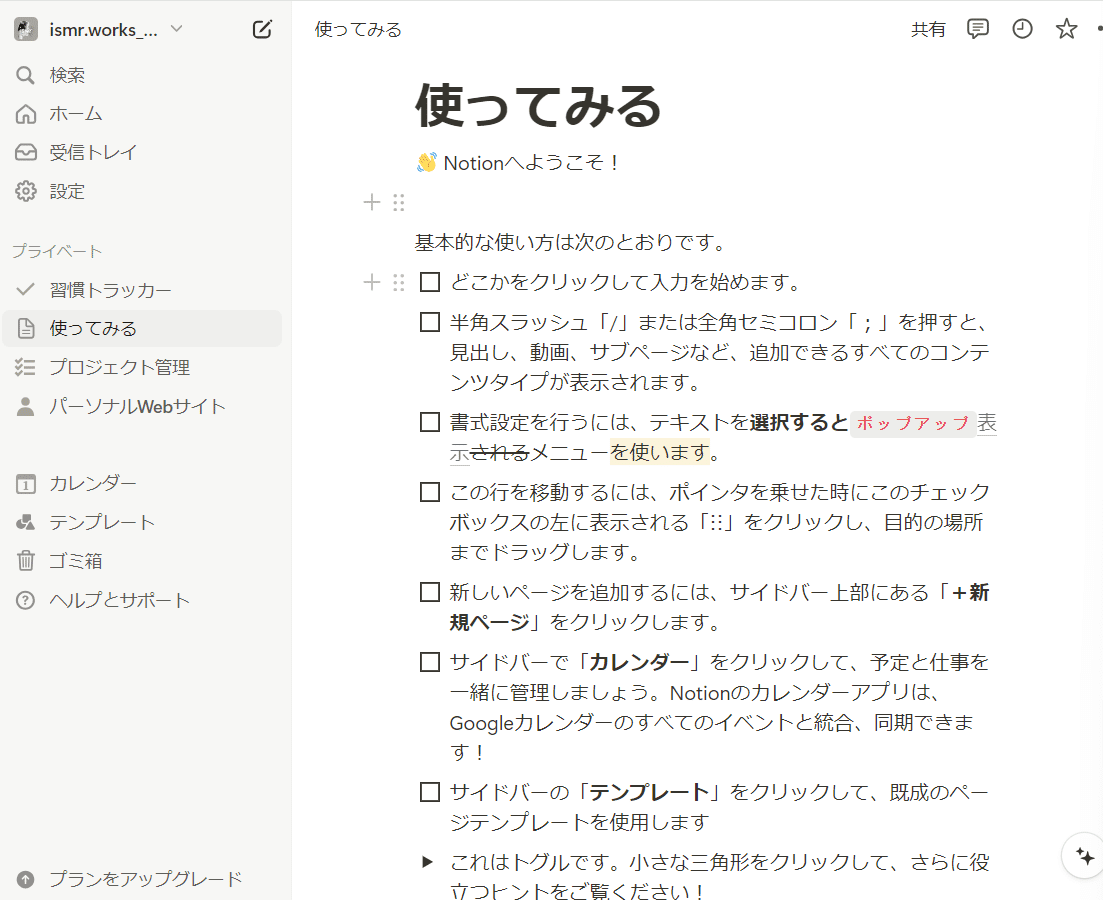Open カレンダー in the sidebar
Screen dimensions: 1103x900
click(x=141, y=483)
